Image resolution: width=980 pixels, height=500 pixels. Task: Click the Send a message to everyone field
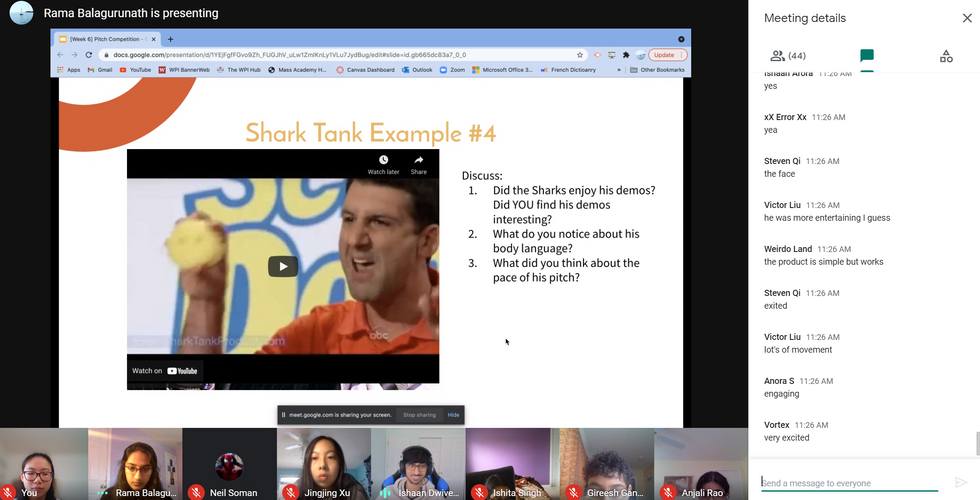(849, 482)
